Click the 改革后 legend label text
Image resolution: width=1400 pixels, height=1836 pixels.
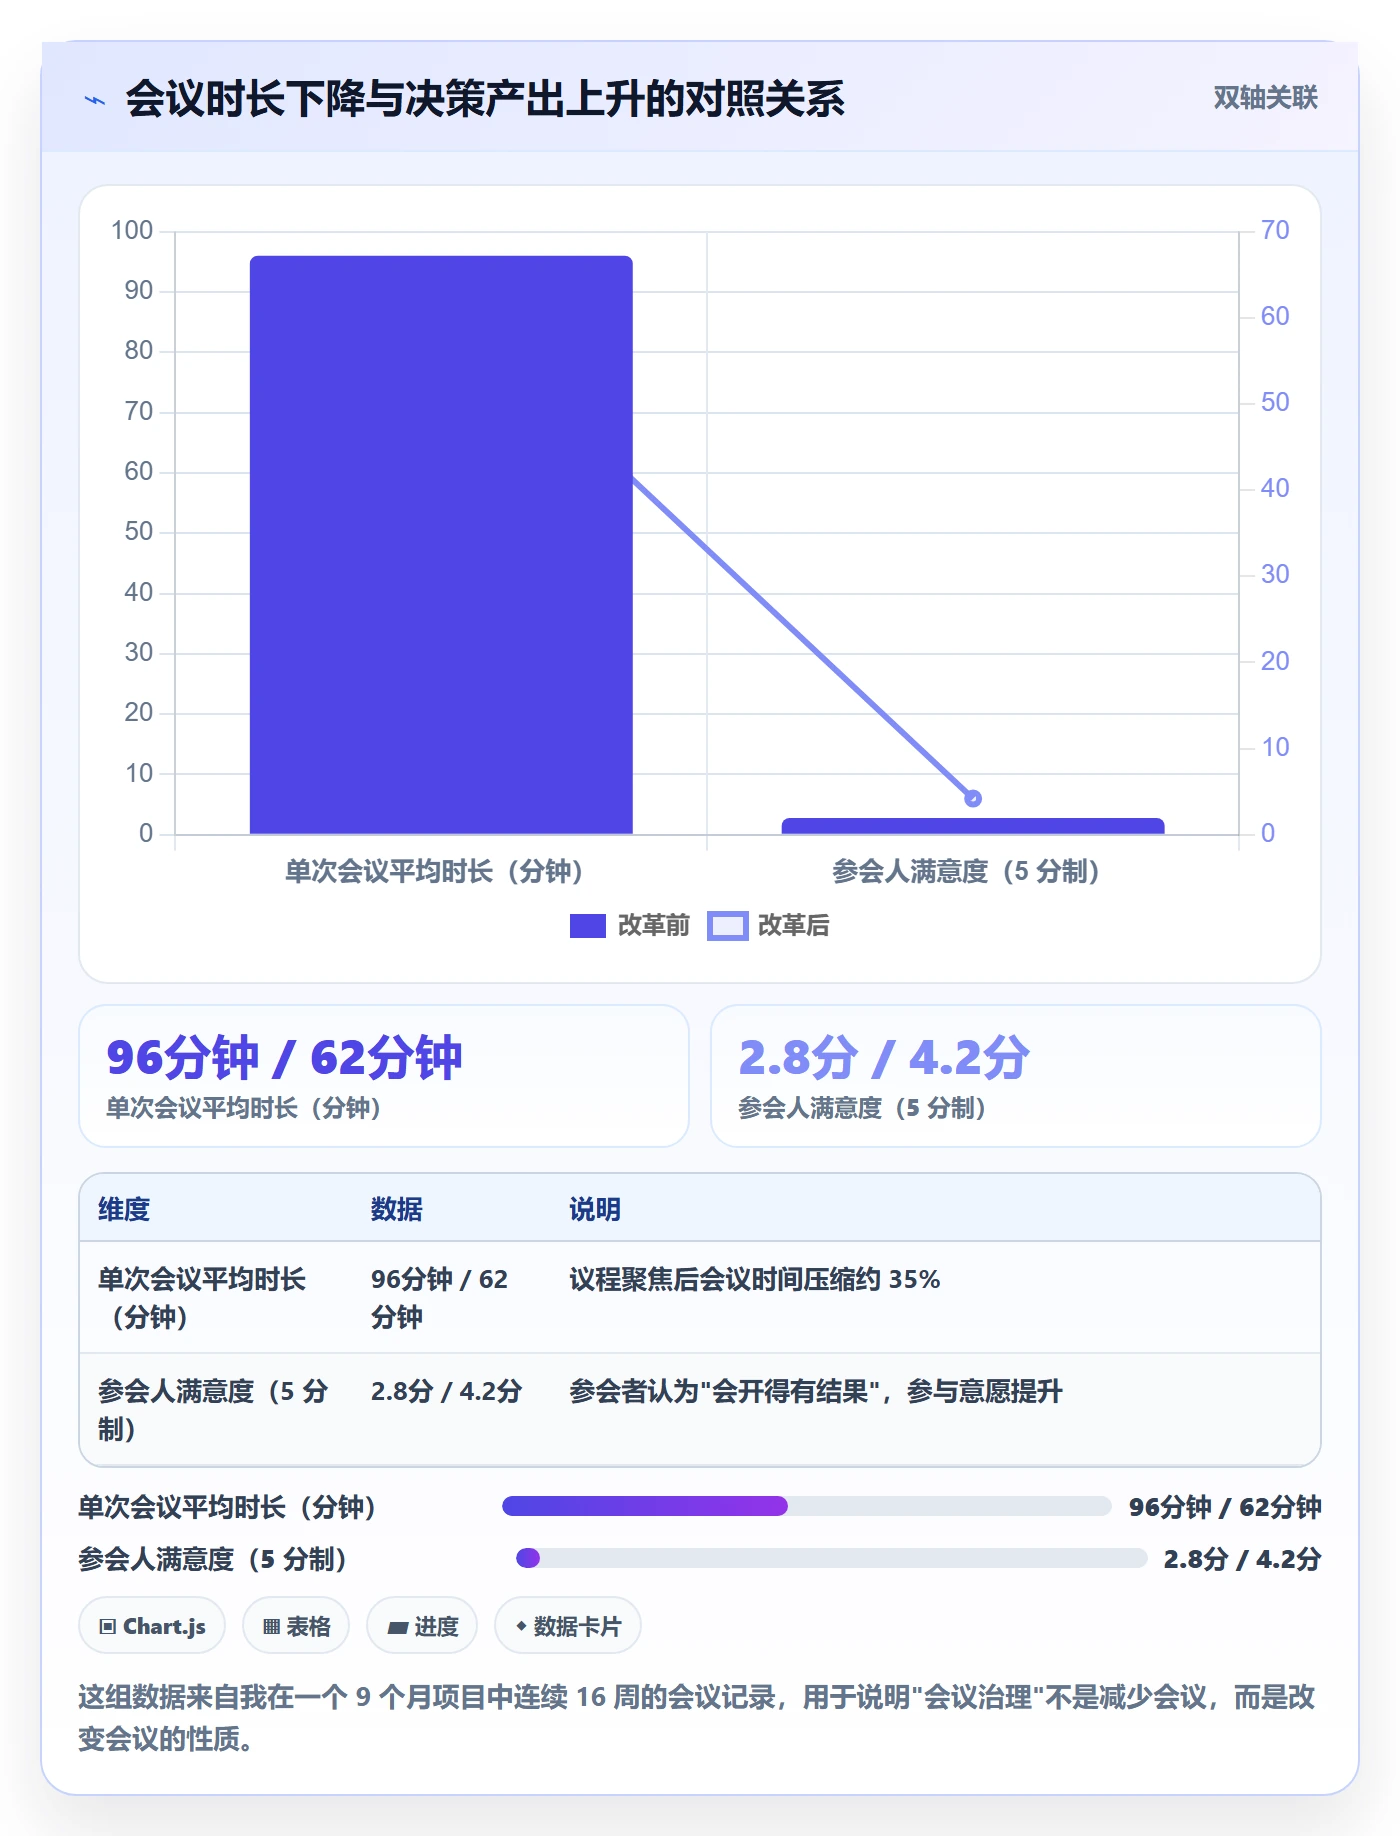794,926
